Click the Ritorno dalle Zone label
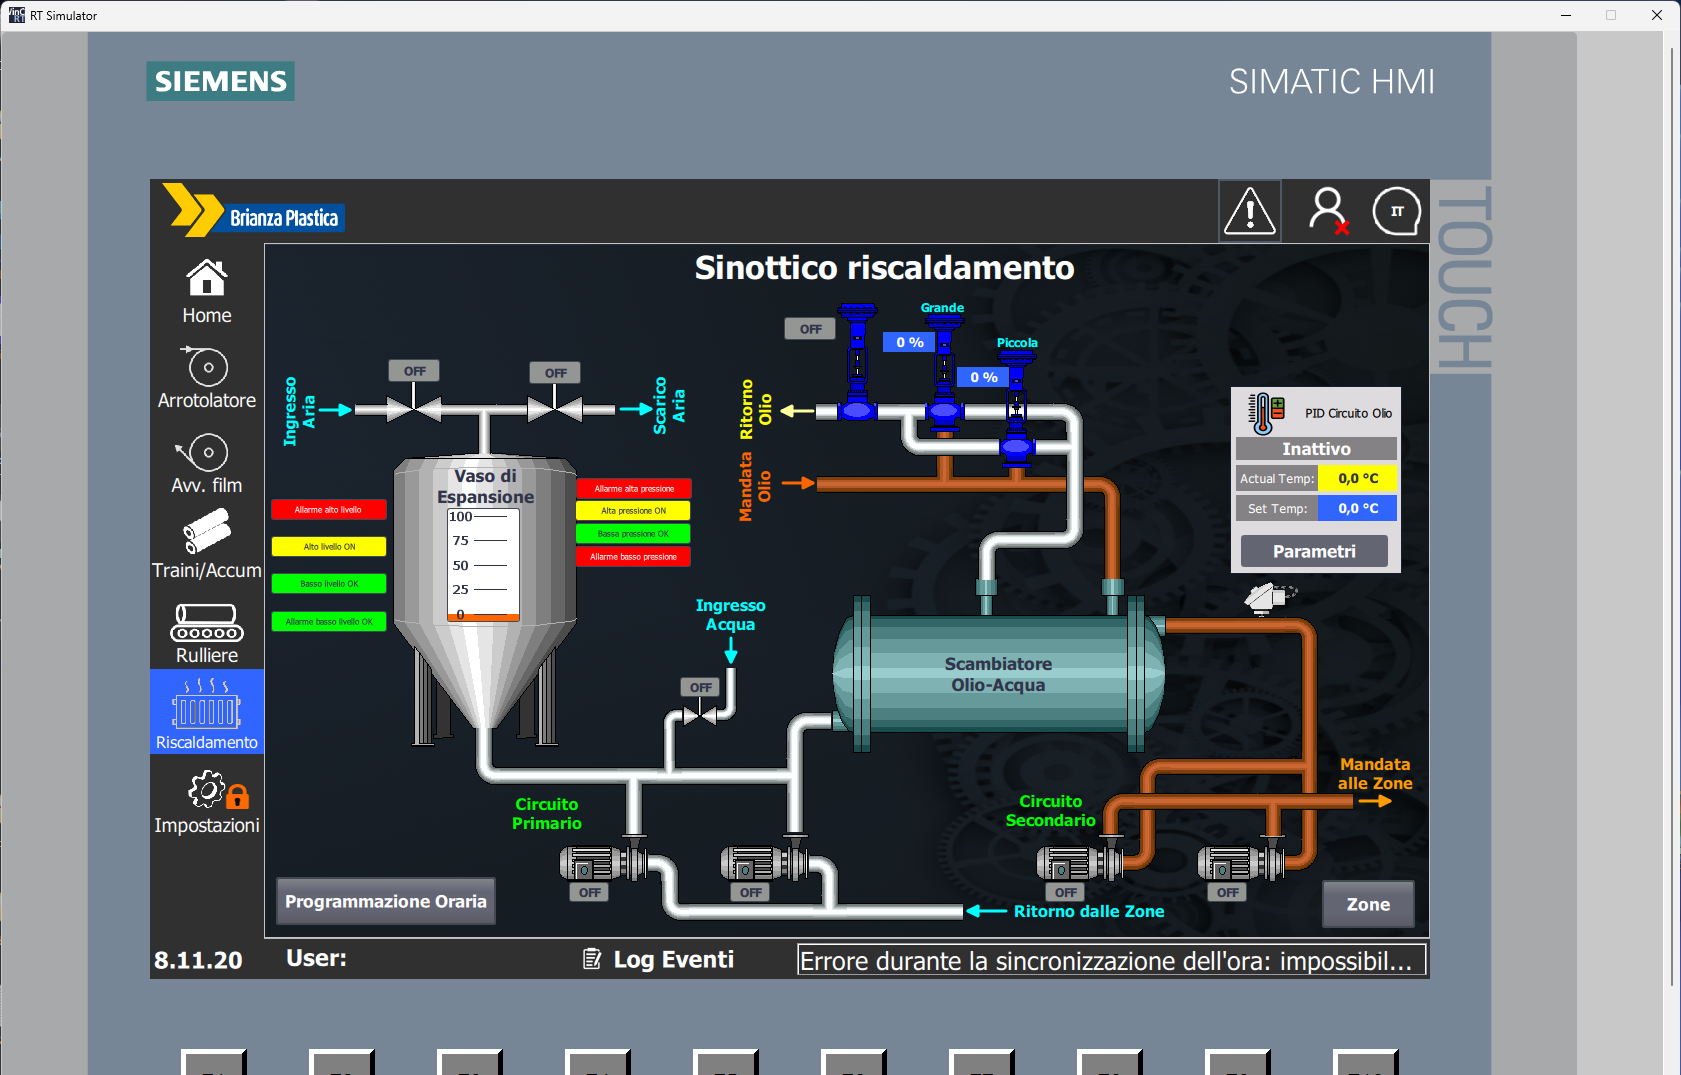The width and height of the screenshot is (1681, 1075). [x=1089, y=911]
